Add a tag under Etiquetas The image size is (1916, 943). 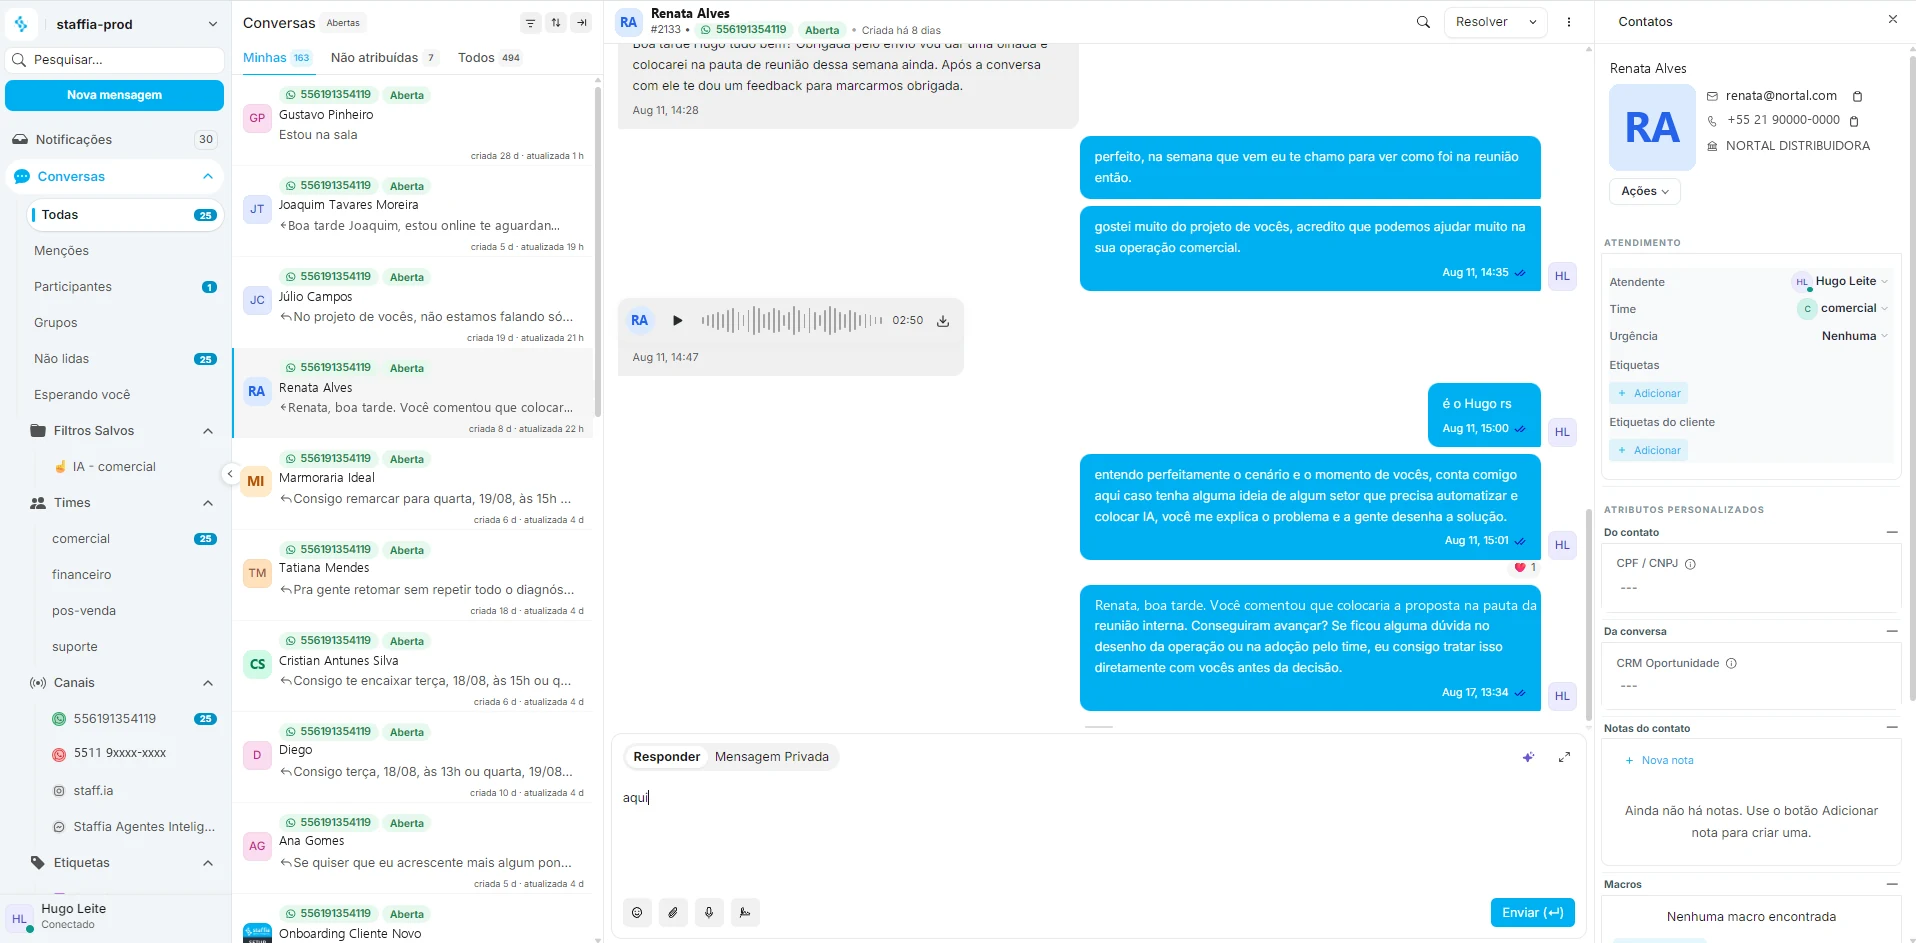click(x=1648, y=393)
